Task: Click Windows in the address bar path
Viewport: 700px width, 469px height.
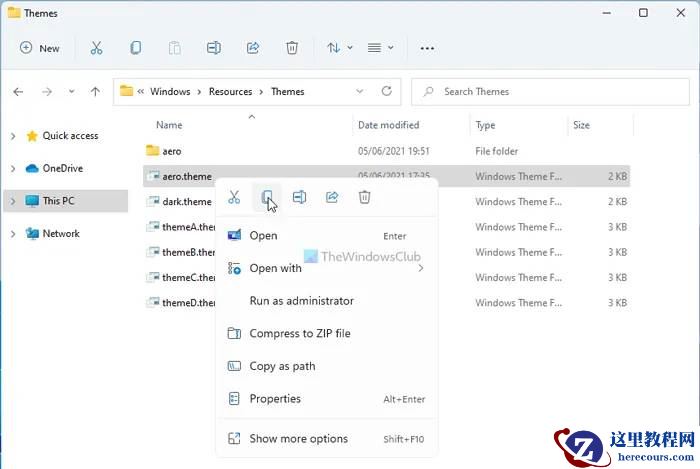Action: point(170,91)
